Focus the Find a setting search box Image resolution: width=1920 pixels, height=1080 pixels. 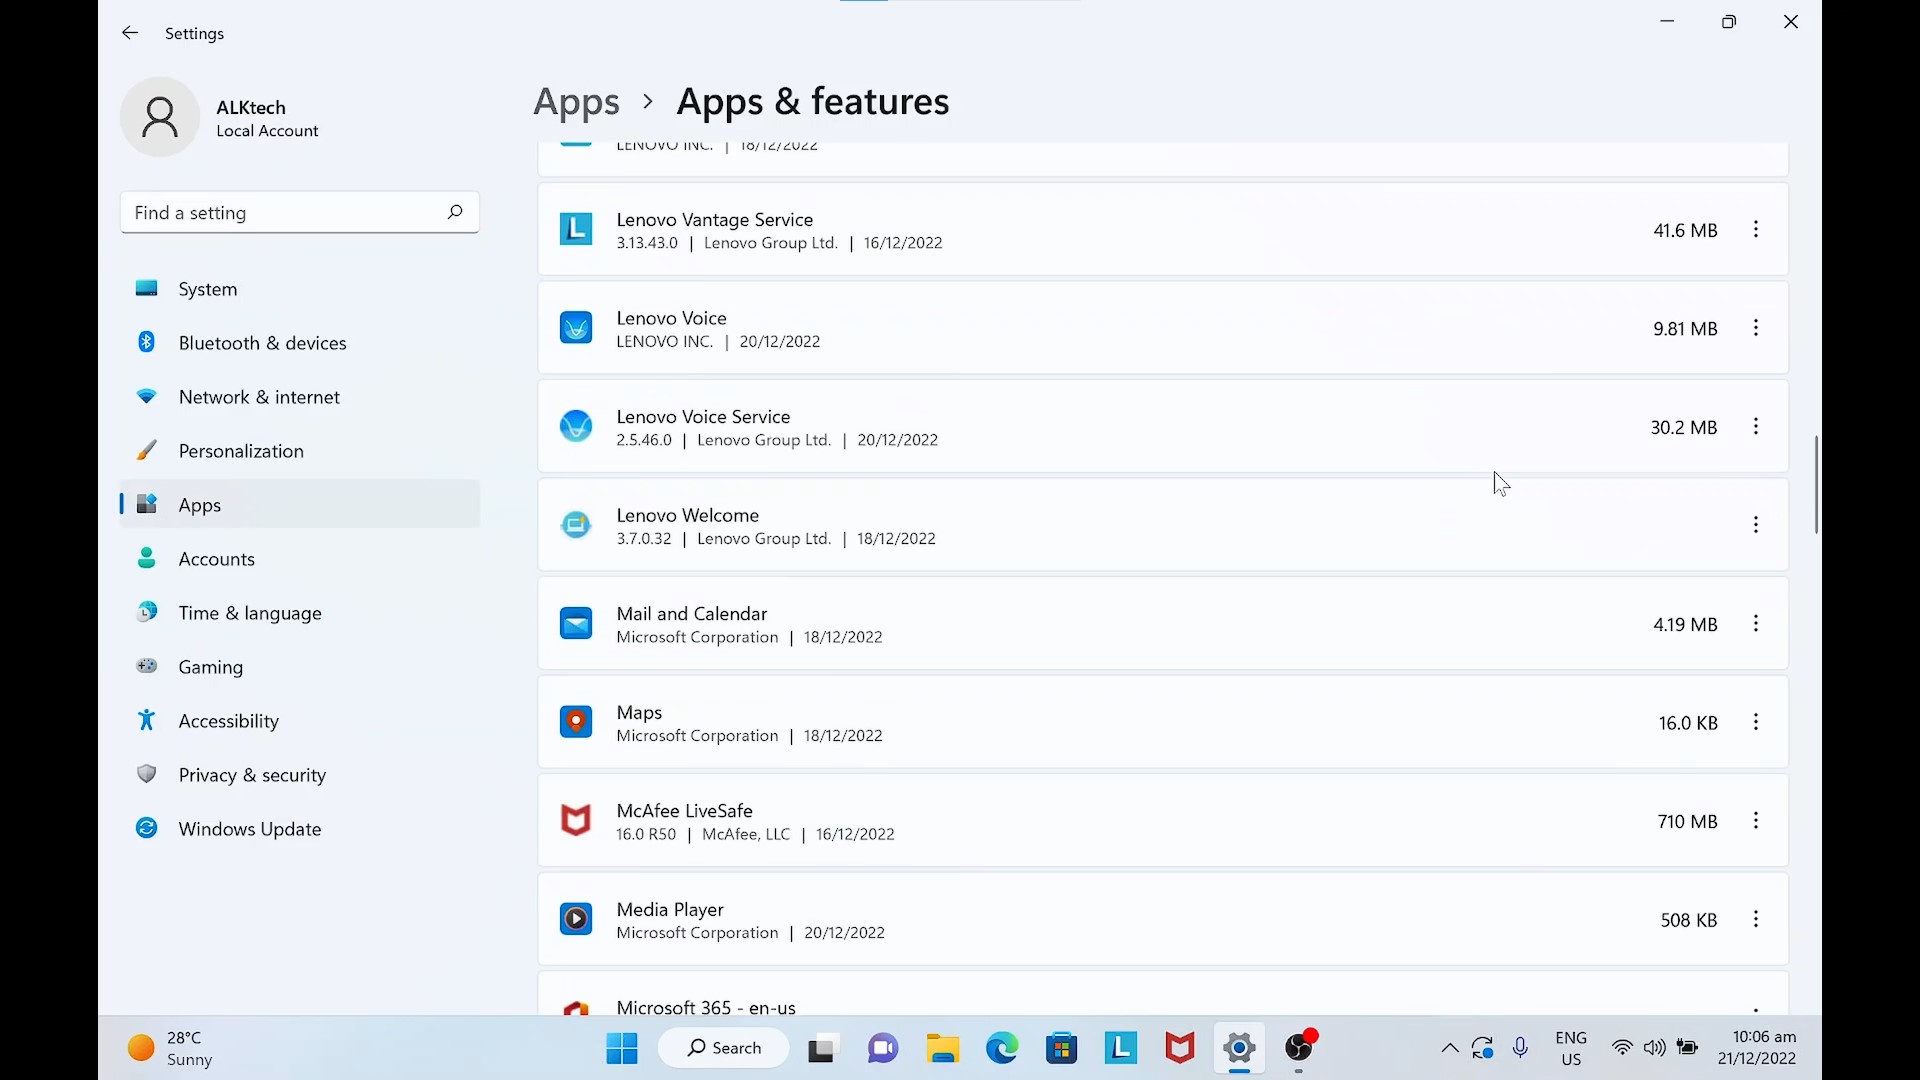tap(300, 212)
